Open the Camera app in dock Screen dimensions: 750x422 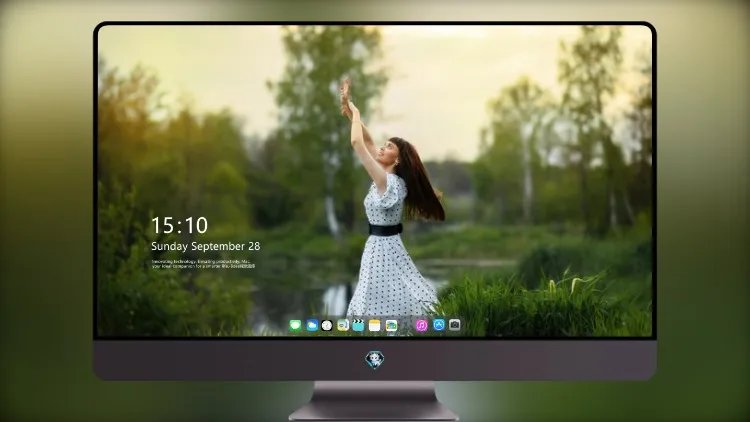point(455,325)
